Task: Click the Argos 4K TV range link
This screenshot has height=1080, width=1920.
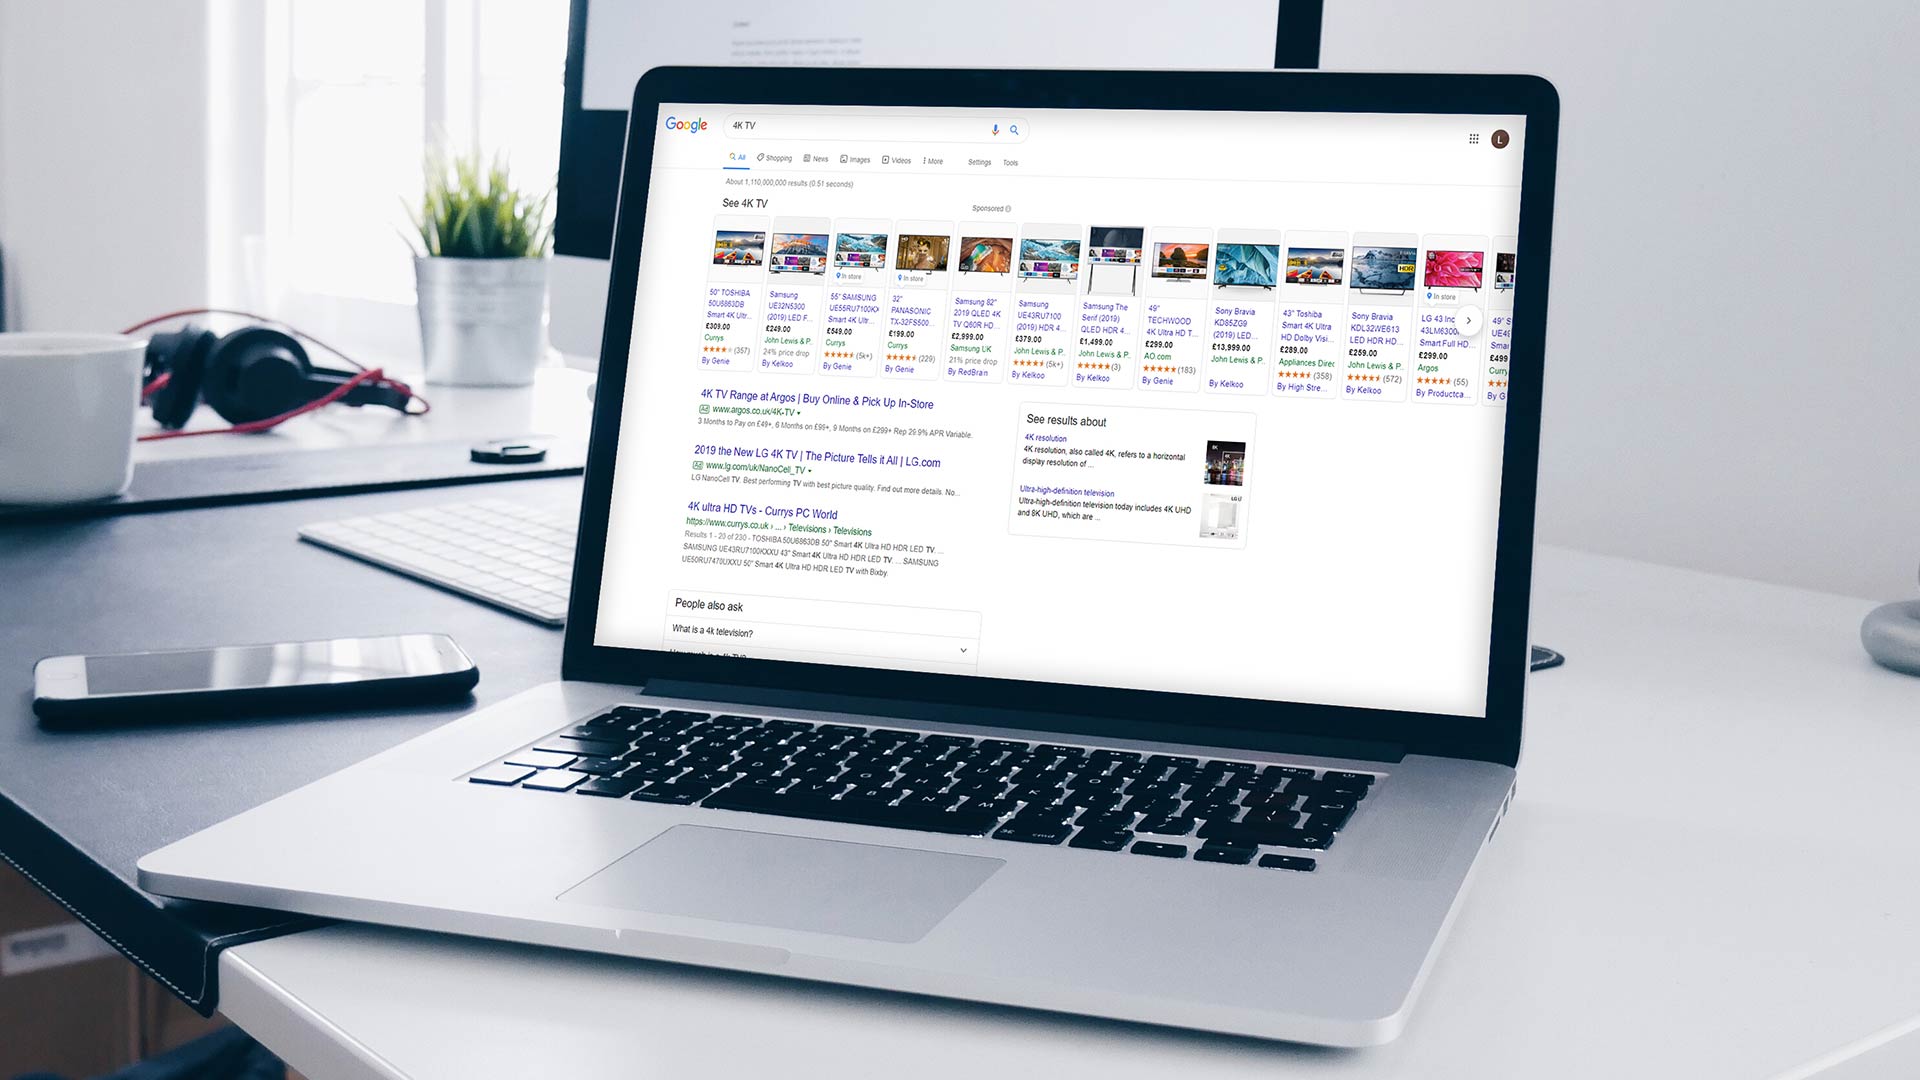Action: [x=818, y=401]
